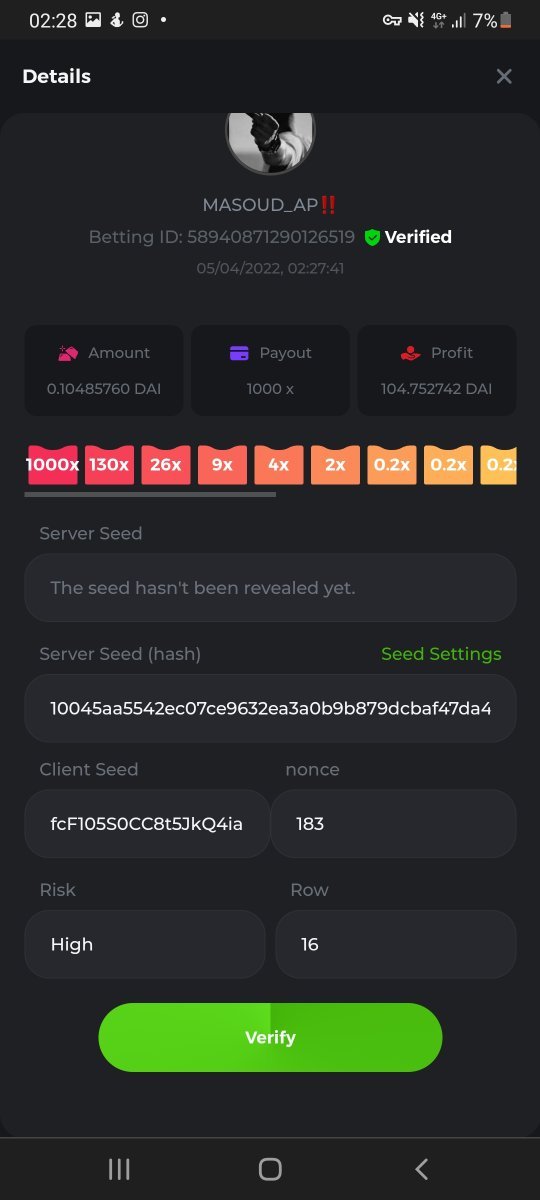Viewport: 540px width, 1200px height.
Task: Tap the green Verified shield icon
Action: pos(372,237)
